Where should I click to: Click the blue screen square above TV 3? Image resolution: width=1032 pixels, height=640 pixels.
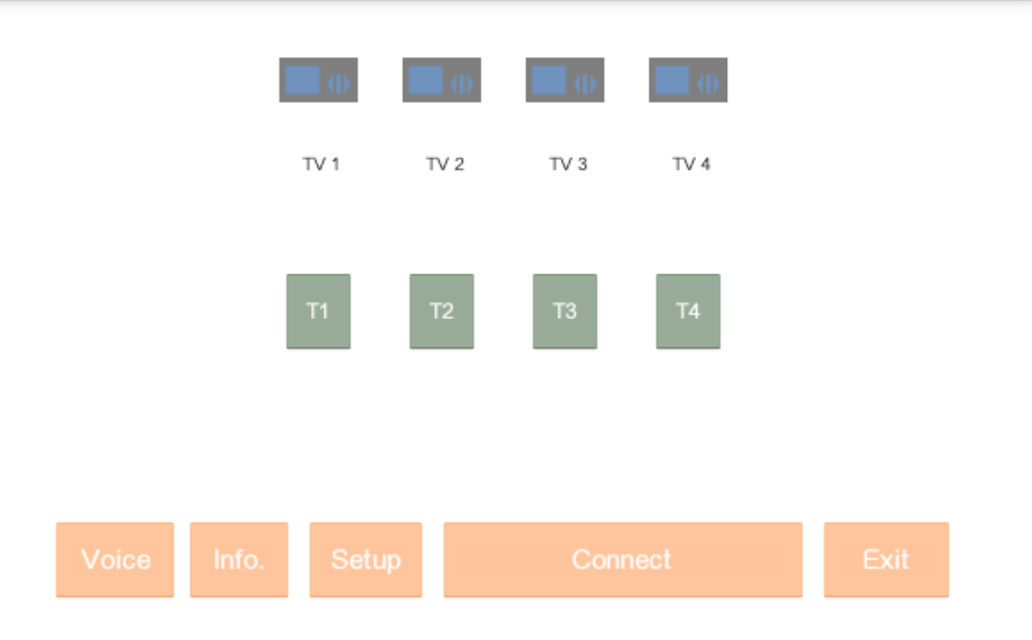[549, 80]
